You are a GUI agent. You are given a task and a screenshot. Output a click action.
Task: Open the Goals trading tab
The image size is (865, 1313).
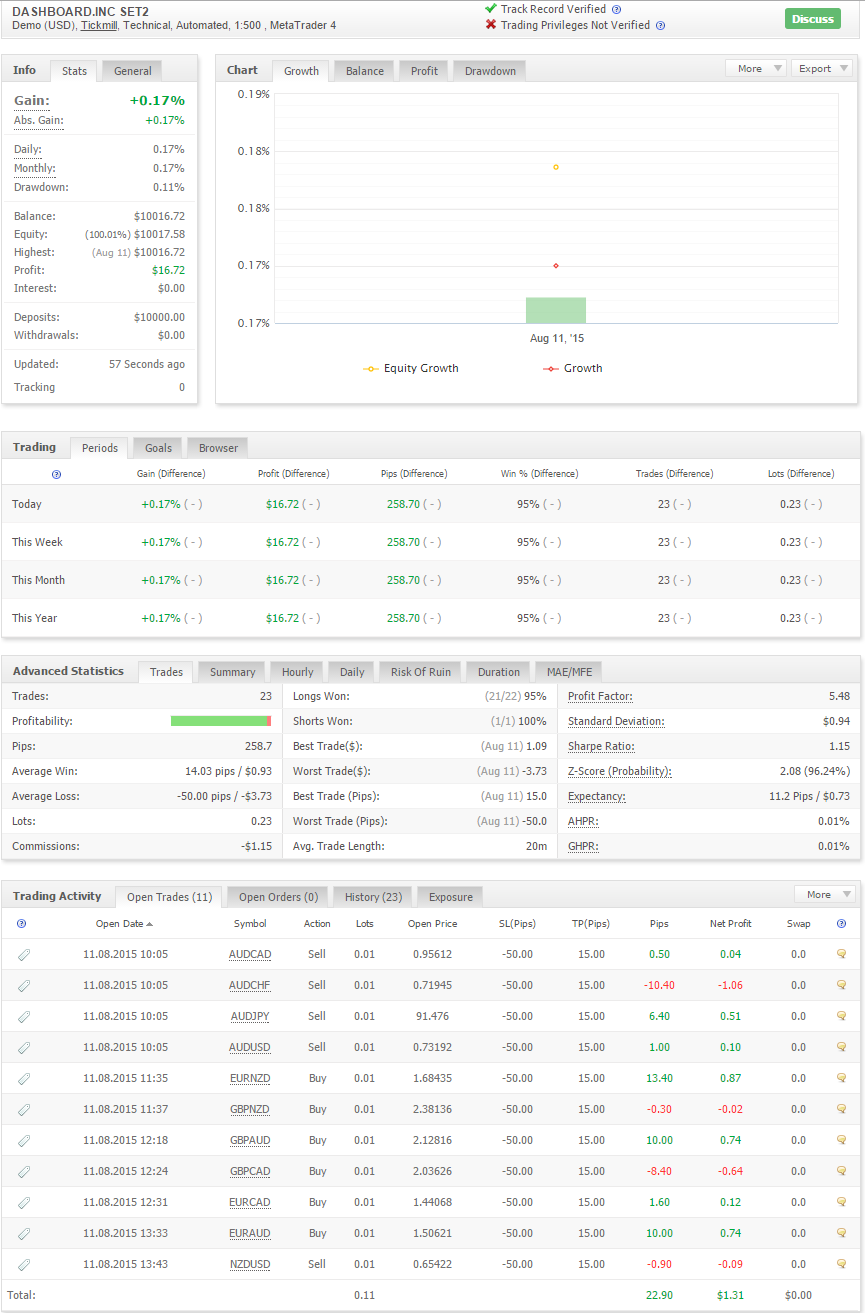click(158, 448)
